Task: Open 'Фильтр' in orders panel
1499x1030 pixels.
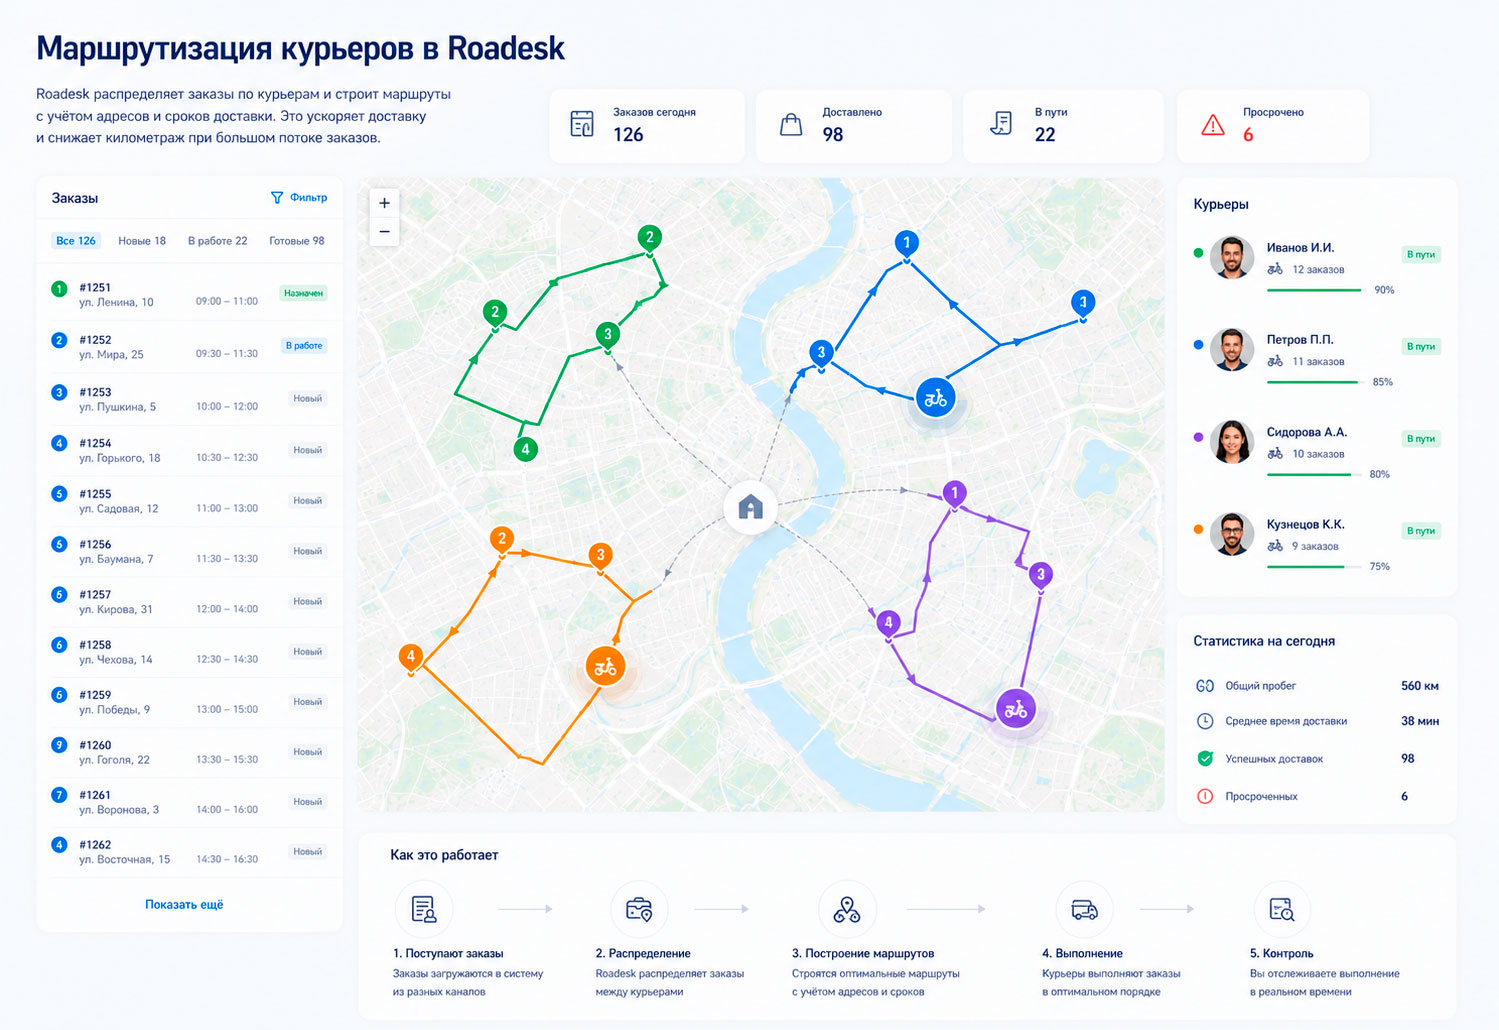Action: [299, 198]
